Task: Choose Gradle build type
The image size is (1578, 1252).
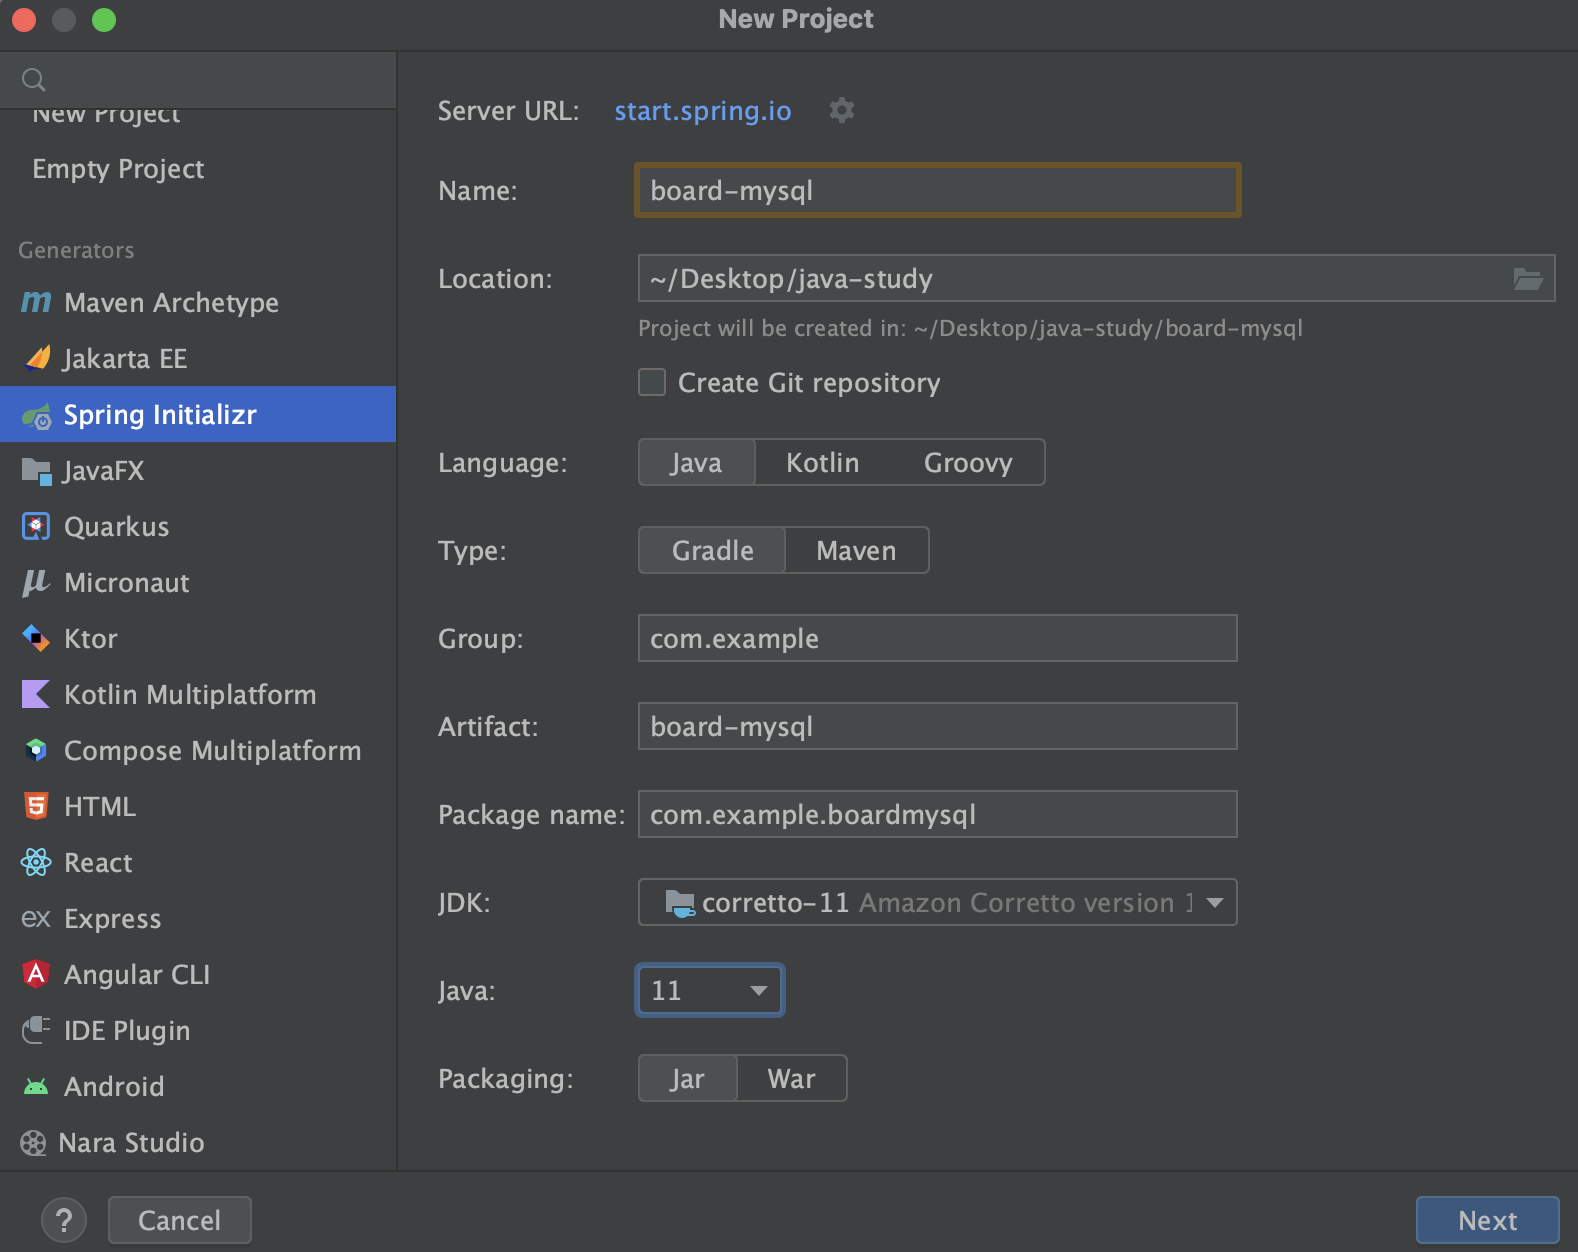Action: [x=712, y=550]
